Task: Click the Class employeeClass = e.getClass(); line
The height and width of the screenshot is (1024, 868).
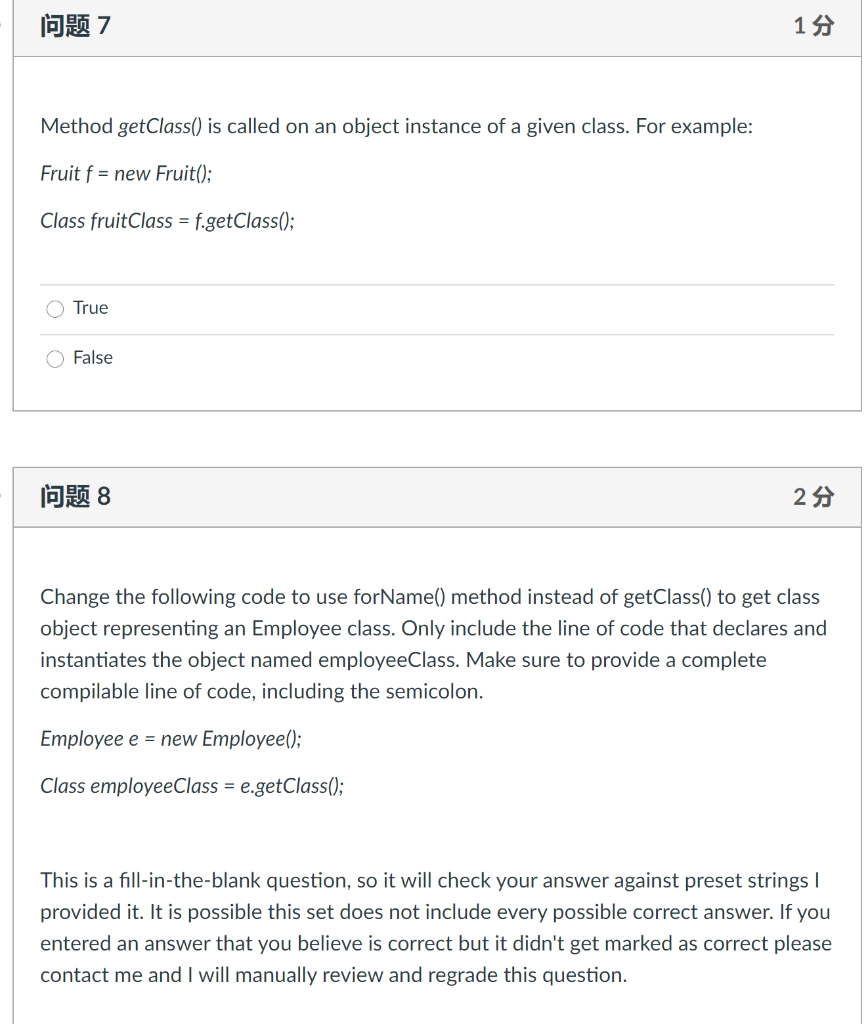Action: (x=192, y=786)
